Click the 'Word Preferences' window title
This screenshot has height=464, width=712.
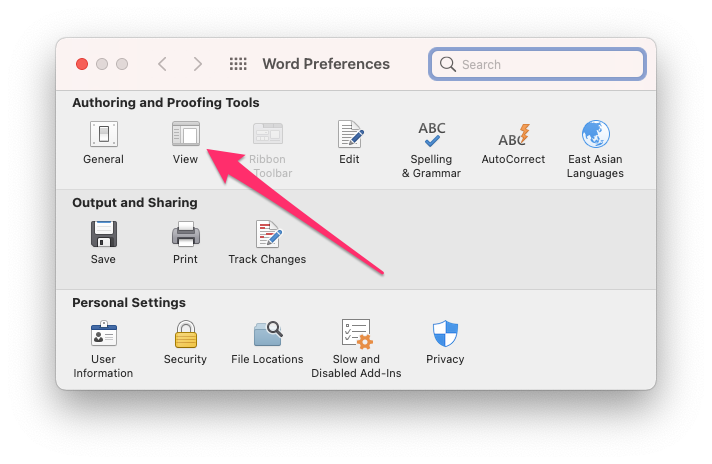[326, 64]
